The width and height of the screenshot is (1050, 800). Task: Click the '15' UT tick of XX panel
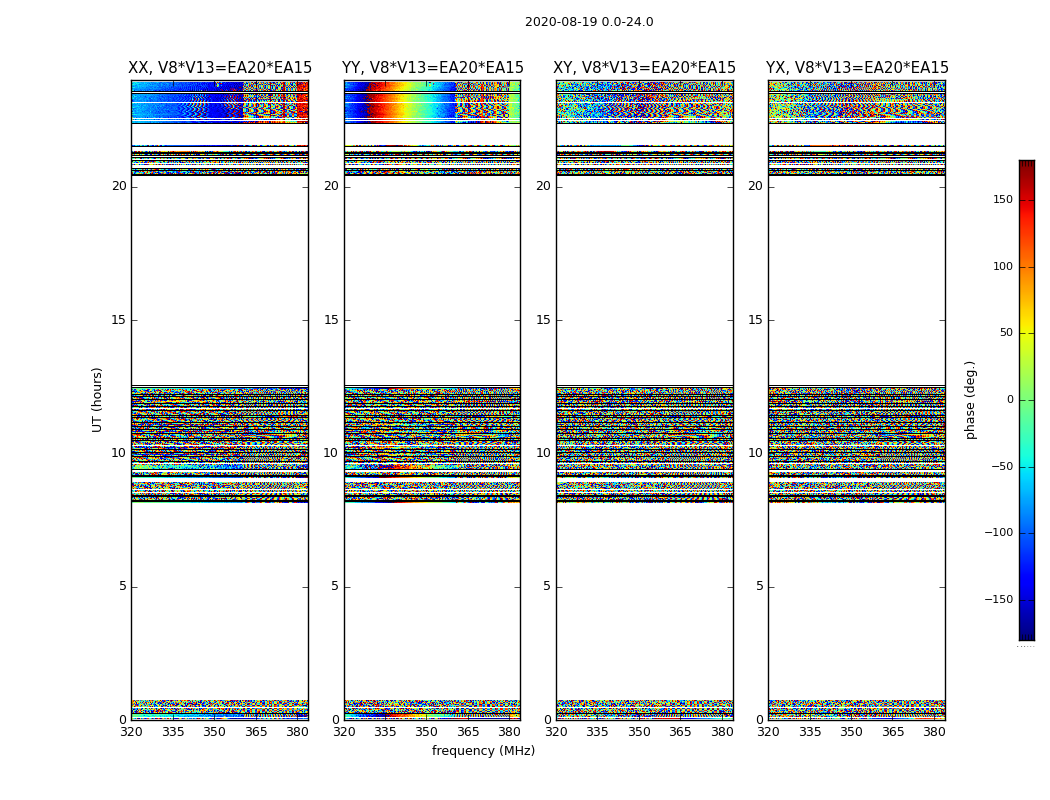(119, 320)
